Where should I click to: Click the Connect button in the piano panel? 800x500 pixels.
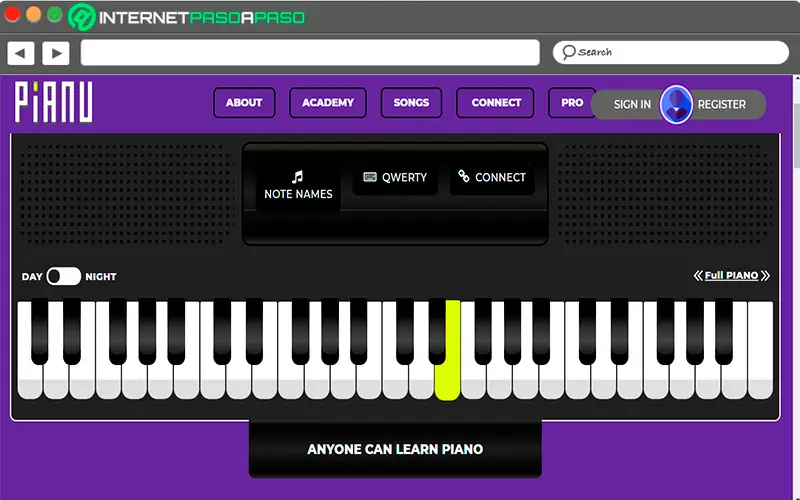click(492, 178)
